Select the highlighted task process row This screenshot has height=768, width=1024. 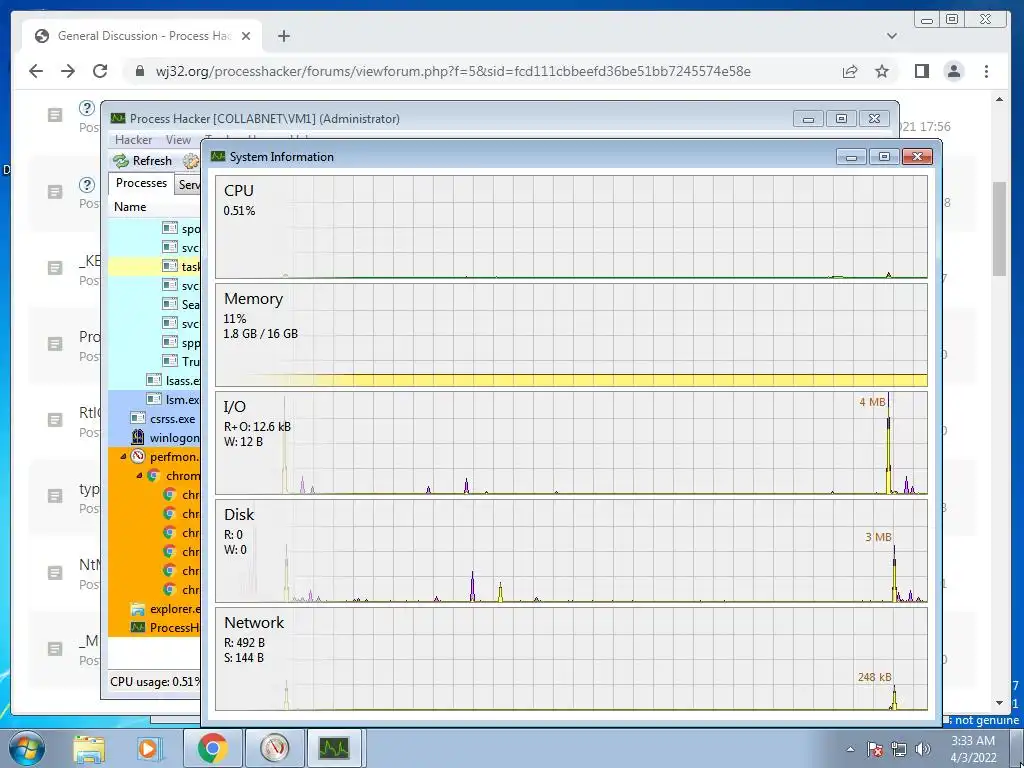tap(154, 266)
